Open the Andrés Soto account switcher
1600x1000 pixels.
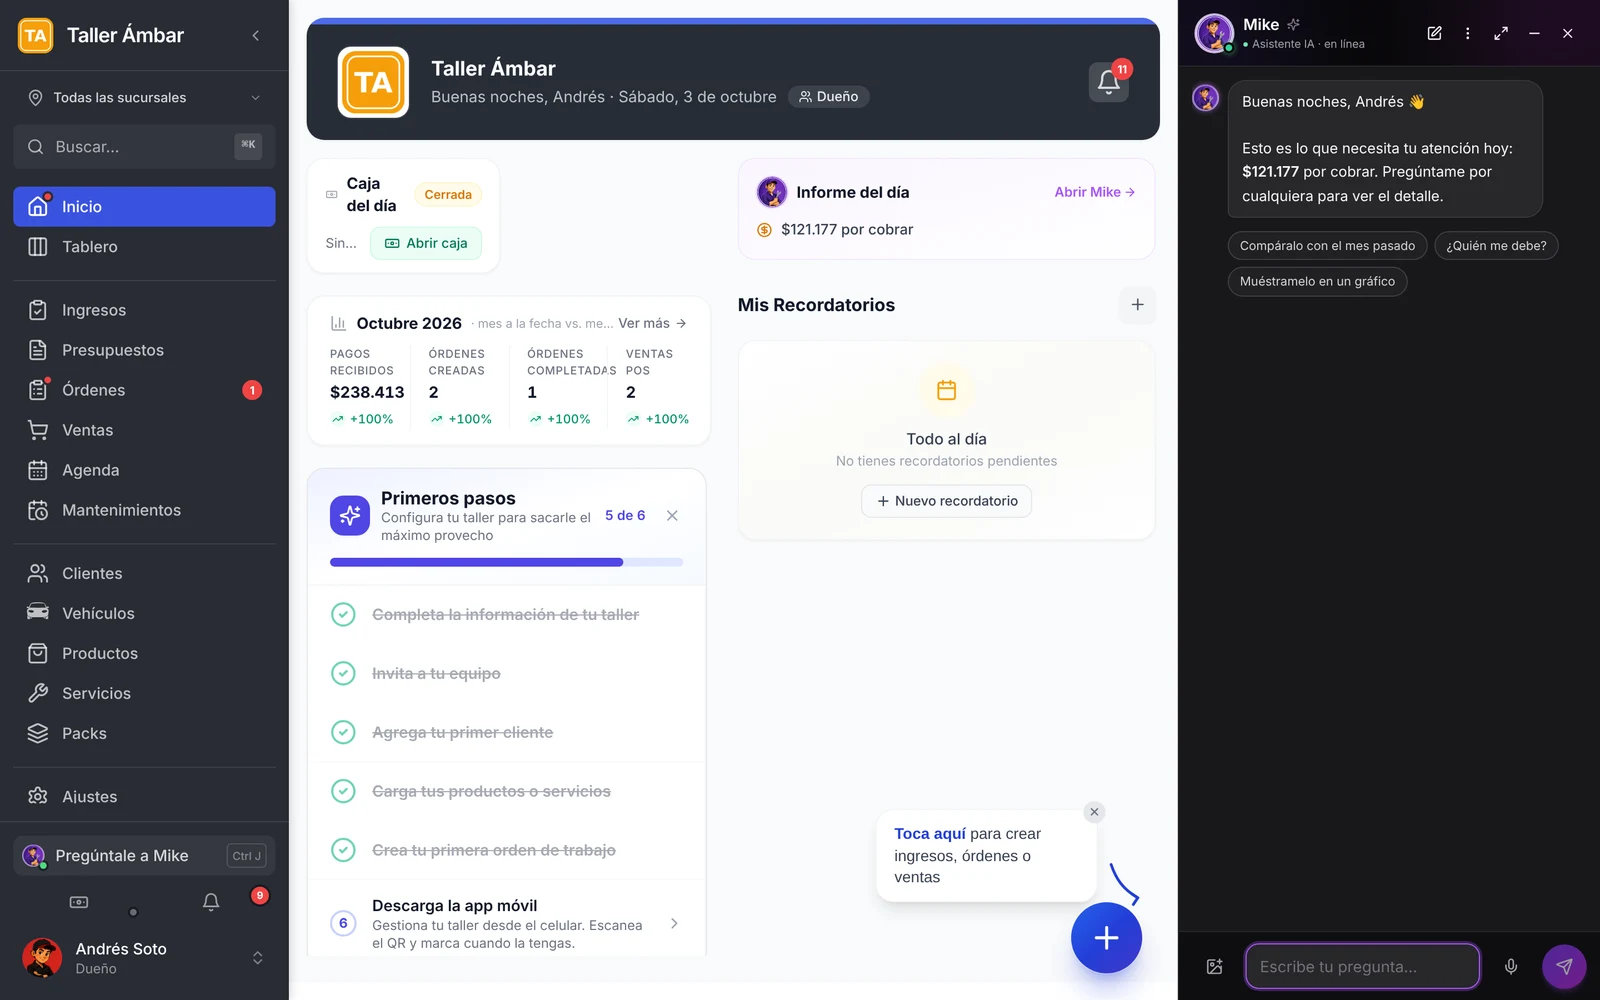144,958
